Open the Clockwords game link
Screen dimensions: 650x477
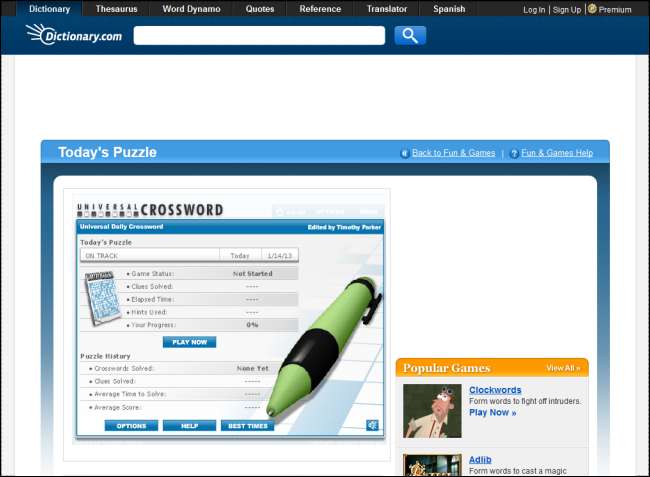pos(495,390)
